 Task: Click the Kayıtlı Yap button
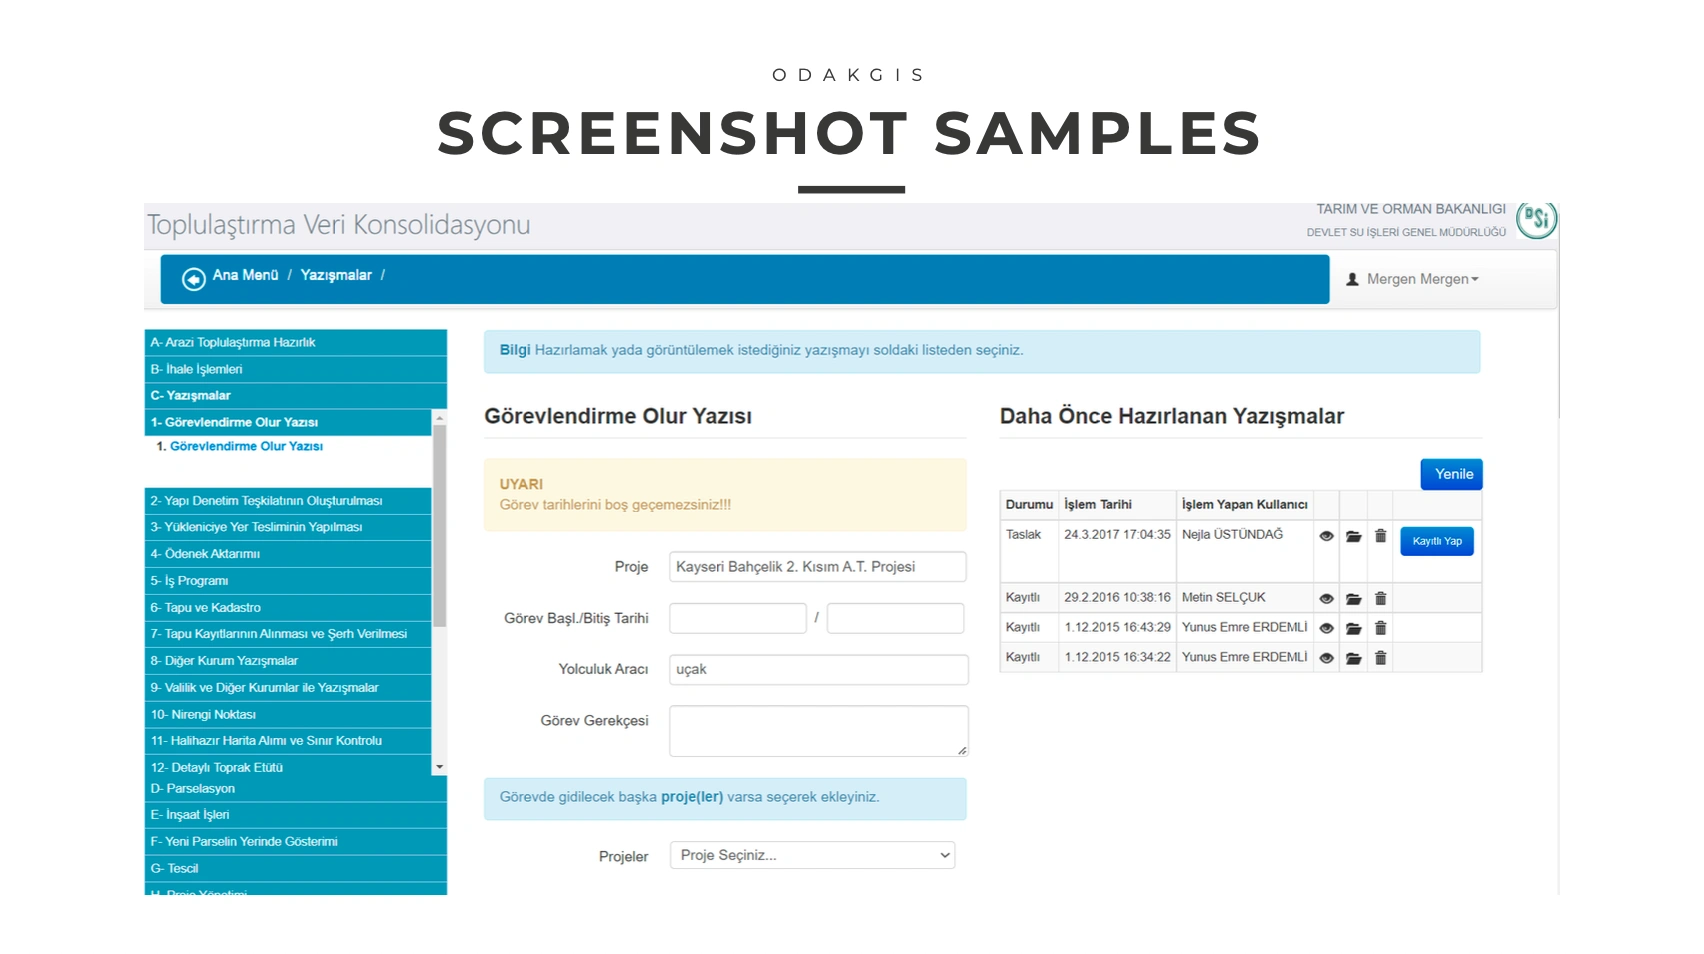[x=1436, y=541]
